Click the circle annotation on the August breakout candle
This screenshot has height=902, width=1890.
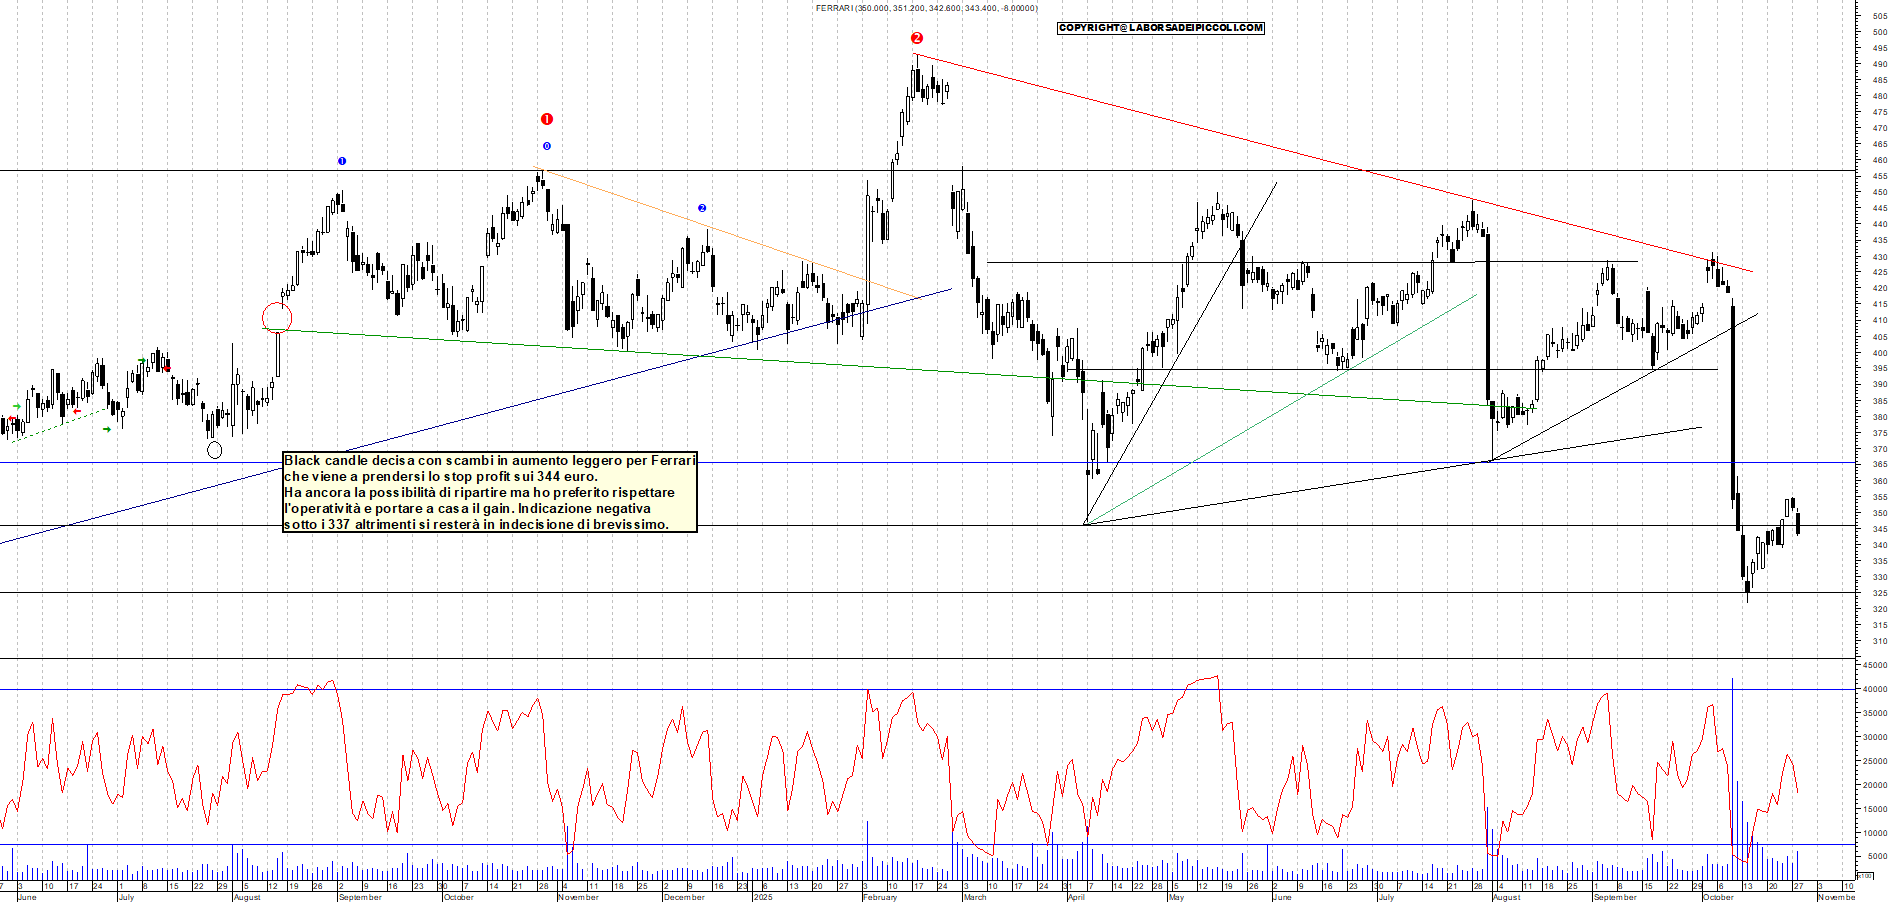277,317
